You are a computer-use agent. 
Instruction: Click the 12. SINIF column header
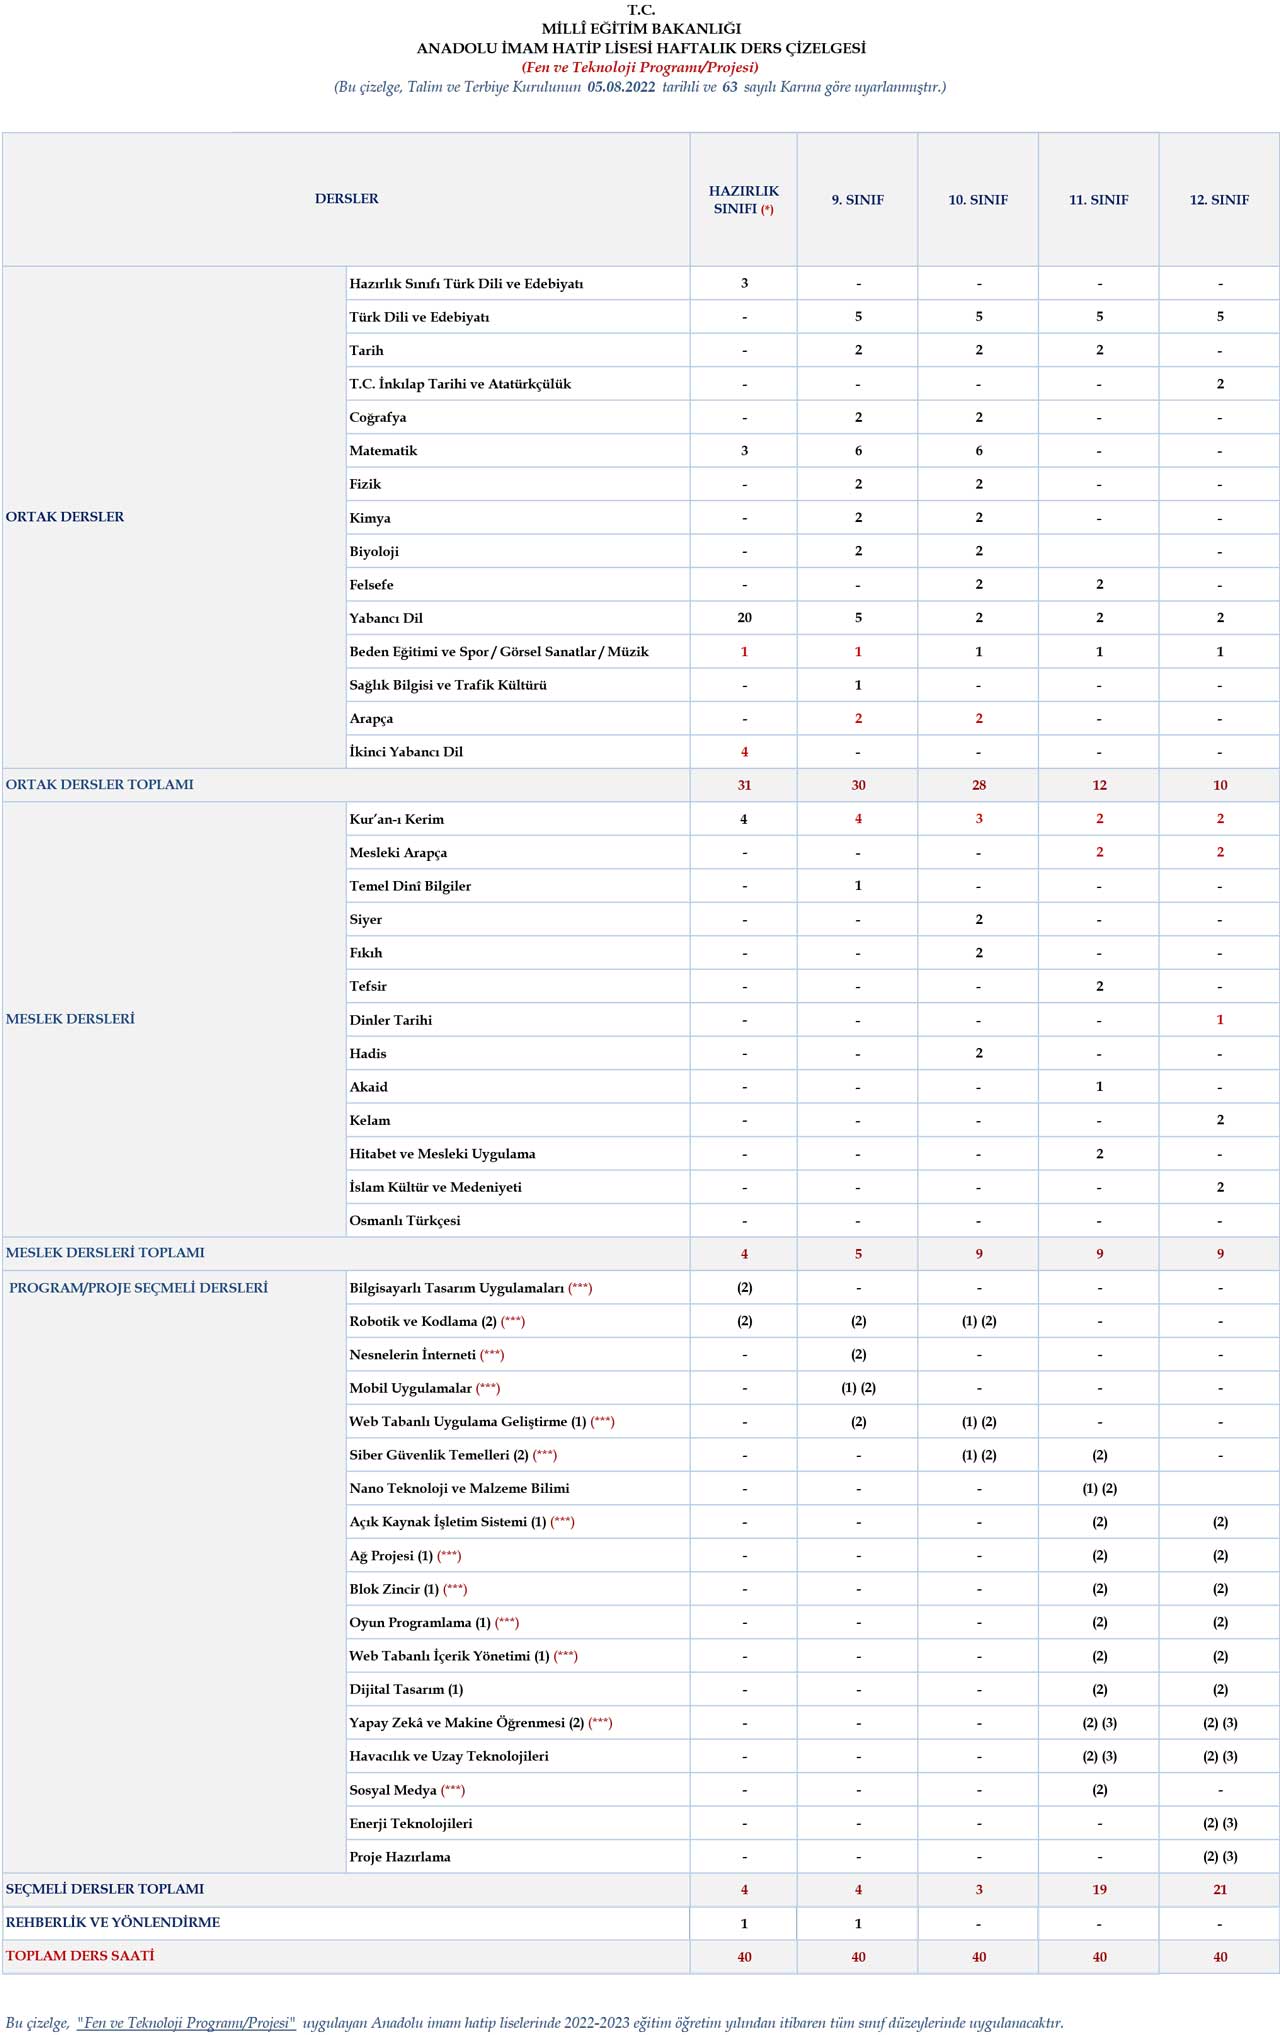pos(1219,200)
